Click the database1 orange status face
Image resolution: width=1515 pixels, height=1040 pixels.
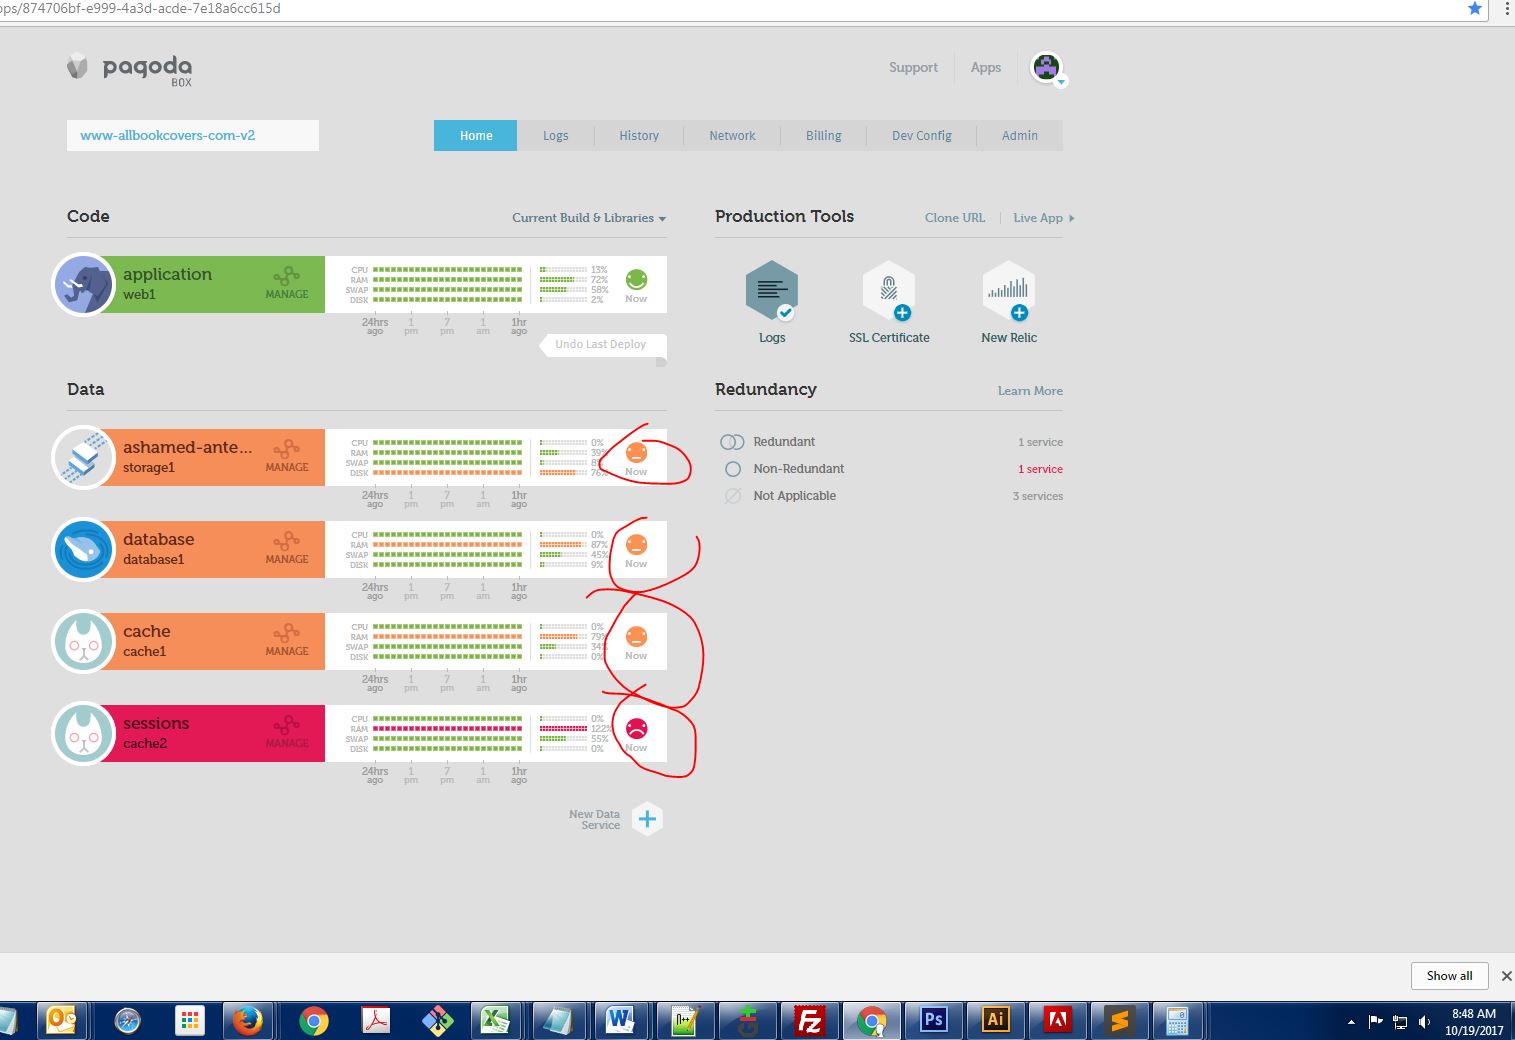[x=636, y=545]
